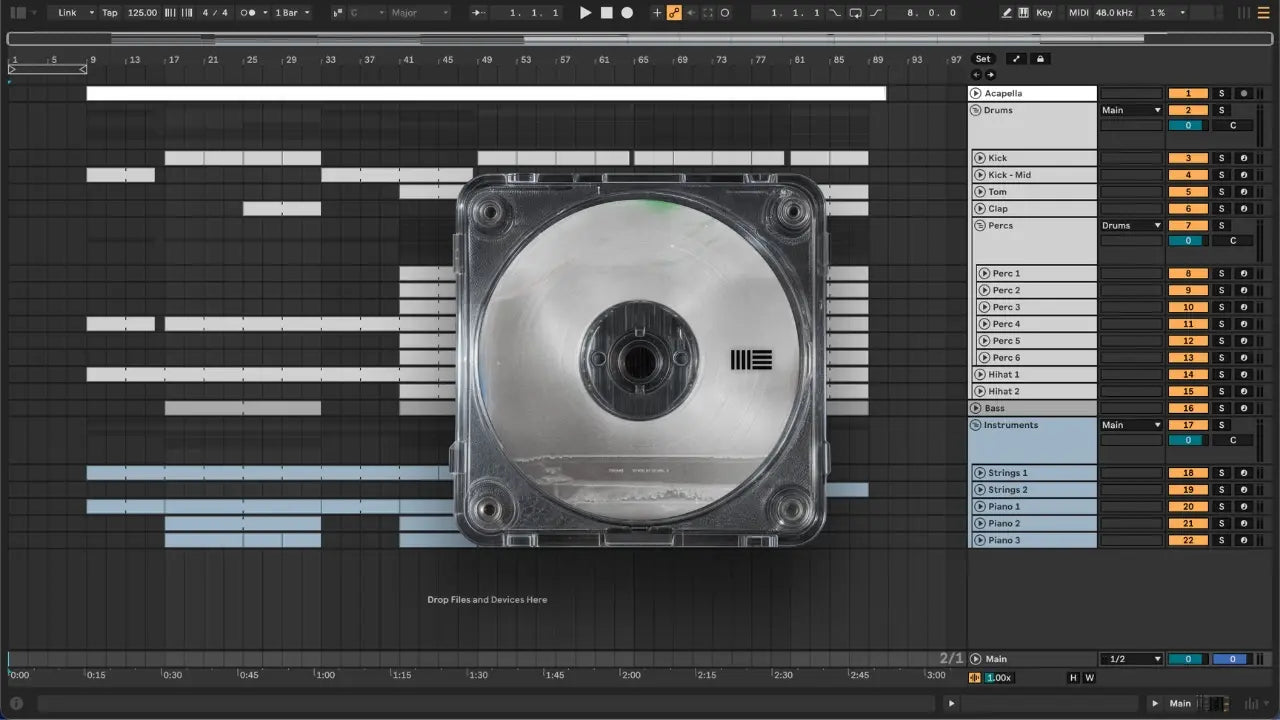Open the Drums track output Main dropdown
This screenshot has height=720, width=1280.
(x=1132, y=110)
